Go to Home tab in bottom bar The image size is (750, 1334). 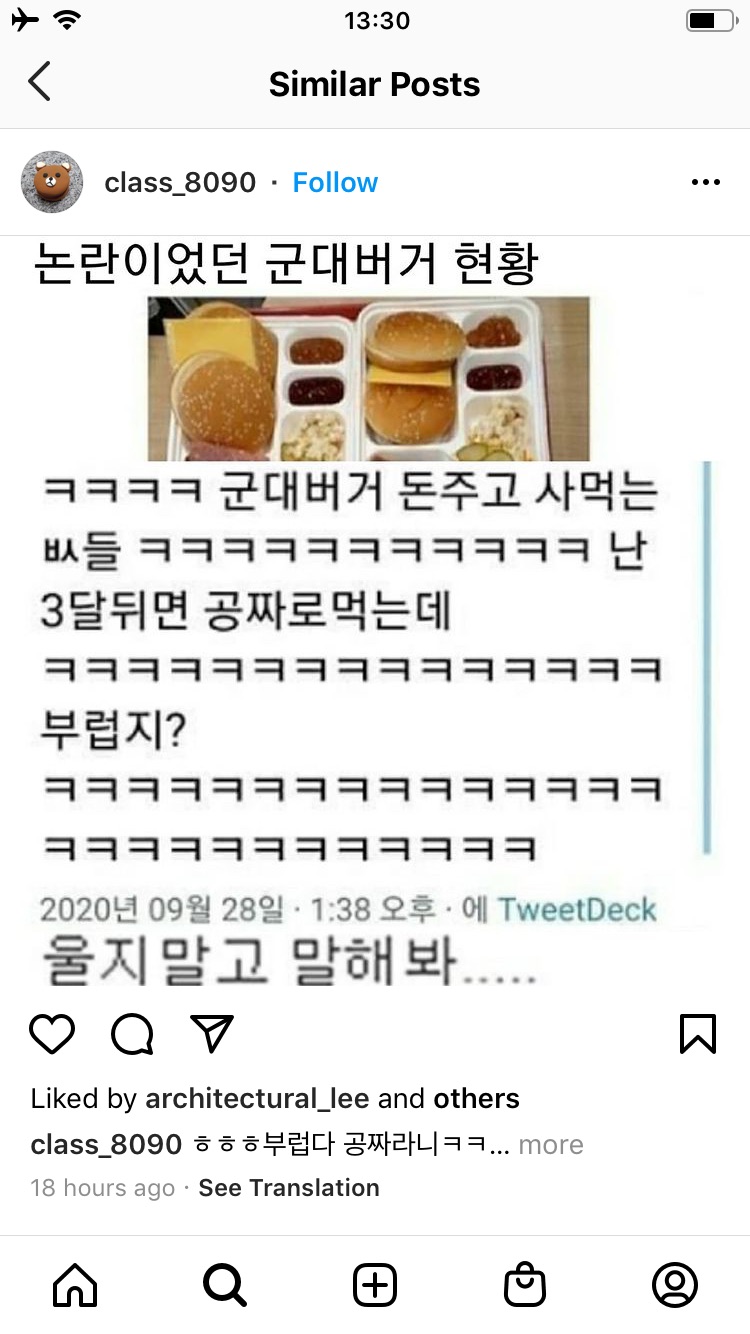[x=75, y=1285]
